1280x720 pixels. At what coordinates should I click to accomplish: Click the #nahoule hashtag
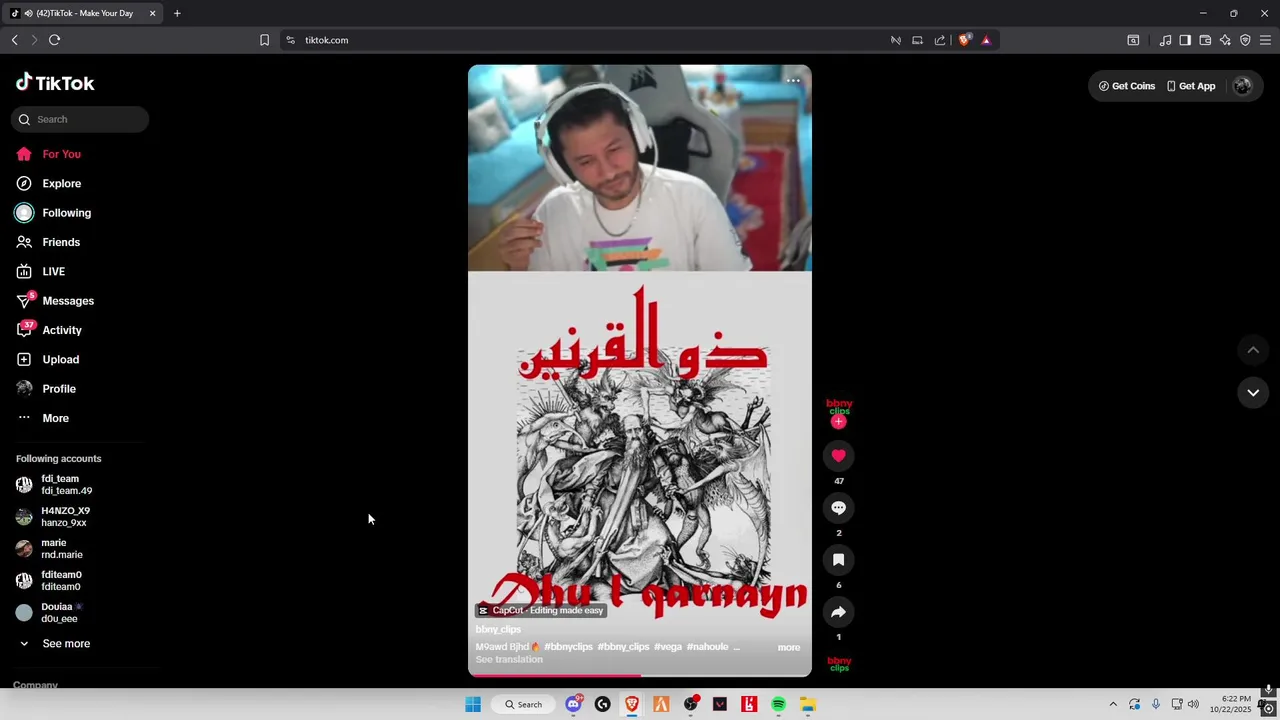pos(708,647)
